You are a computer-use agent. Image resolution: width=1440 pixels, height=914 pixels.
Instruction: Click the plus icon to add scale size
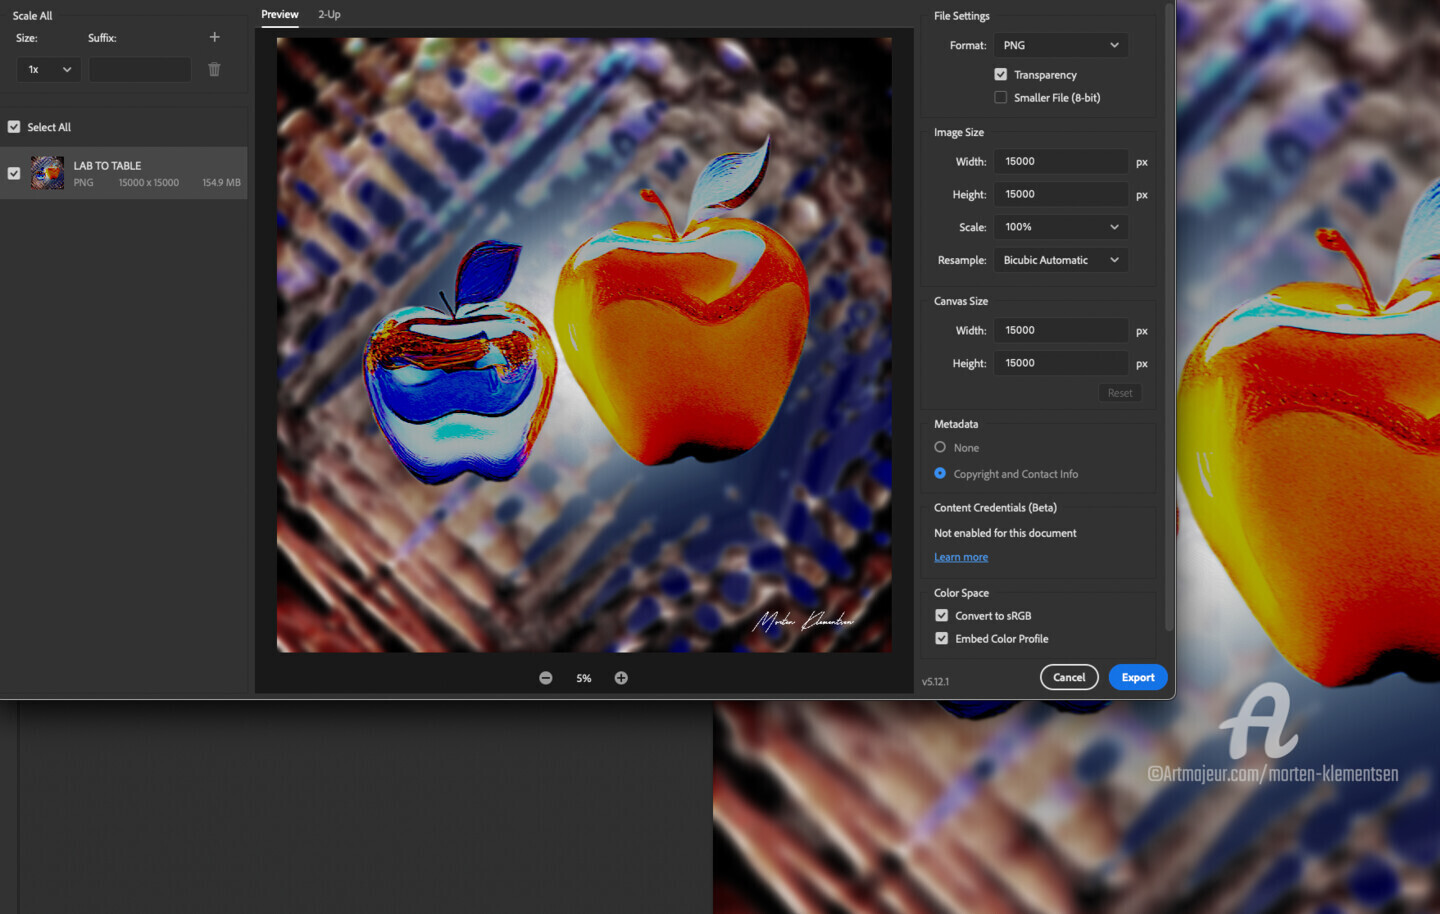click(214, 37)
